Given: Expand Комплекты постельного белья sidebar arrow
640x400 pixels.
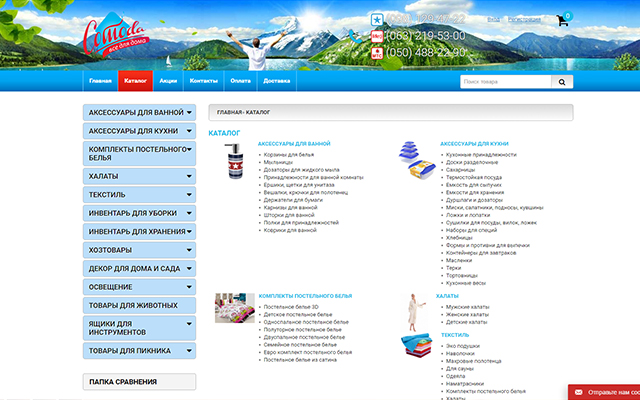Looking at the screenshot, I should tap(189, 149).
